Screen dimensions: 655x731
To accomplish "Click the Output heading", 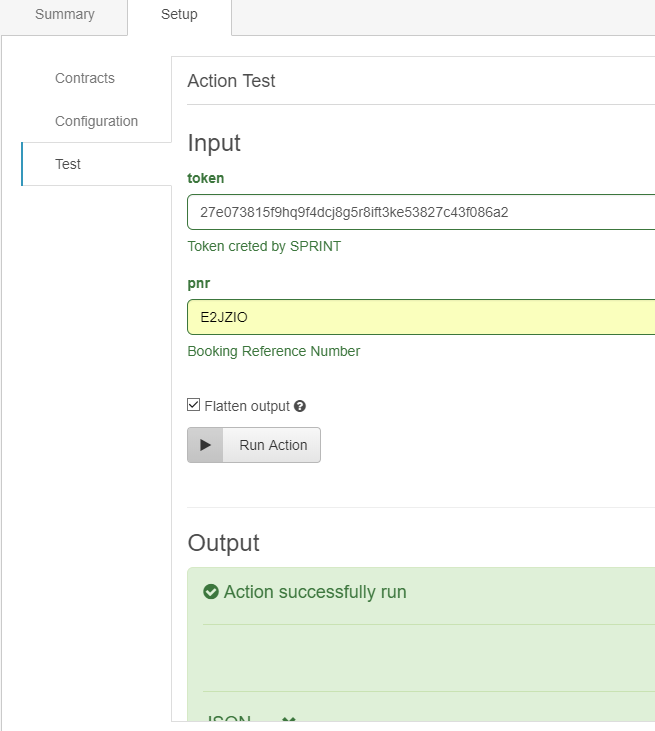I will pos(223,543).
